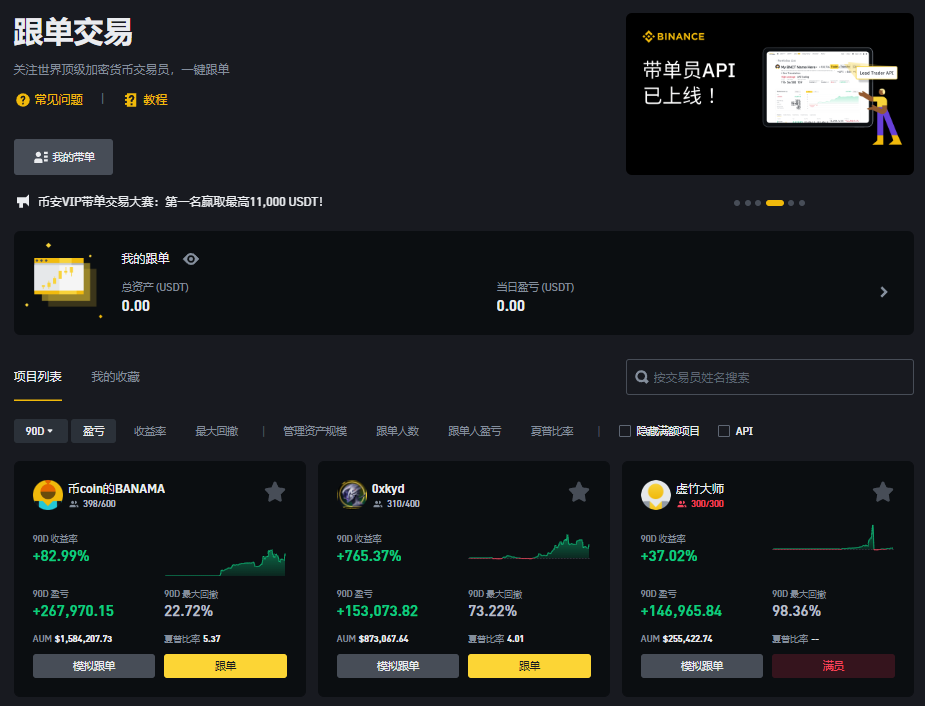Click 跟单 for 币coin的BANAMA

(x=225, y=666)
